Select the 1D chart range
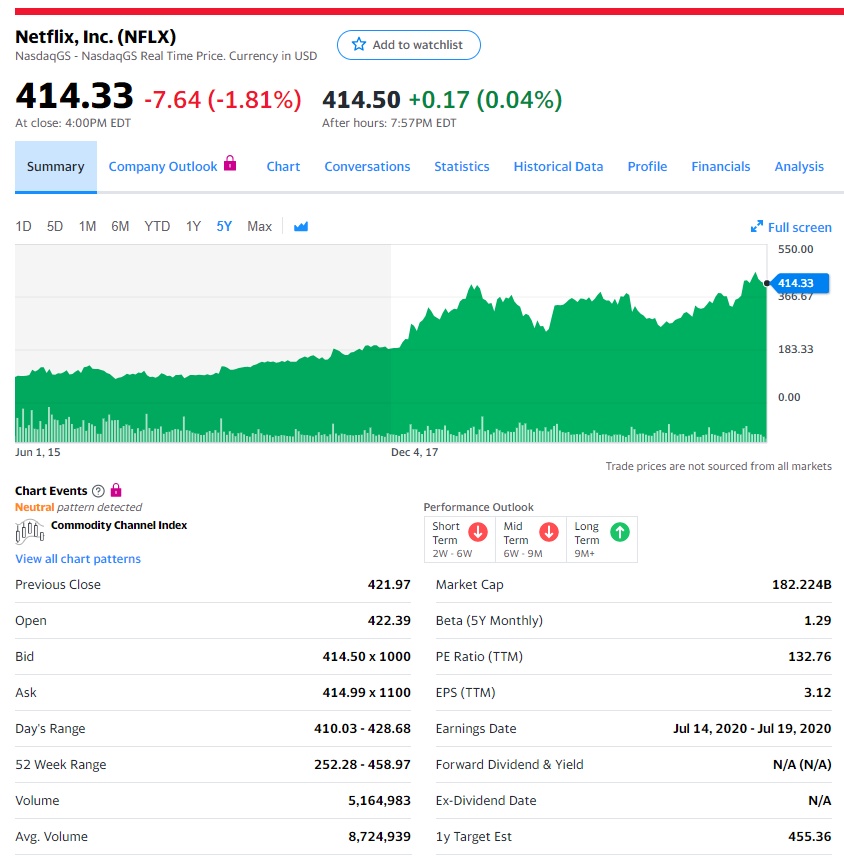Screen dimensions: 844x856 [23, 226]
